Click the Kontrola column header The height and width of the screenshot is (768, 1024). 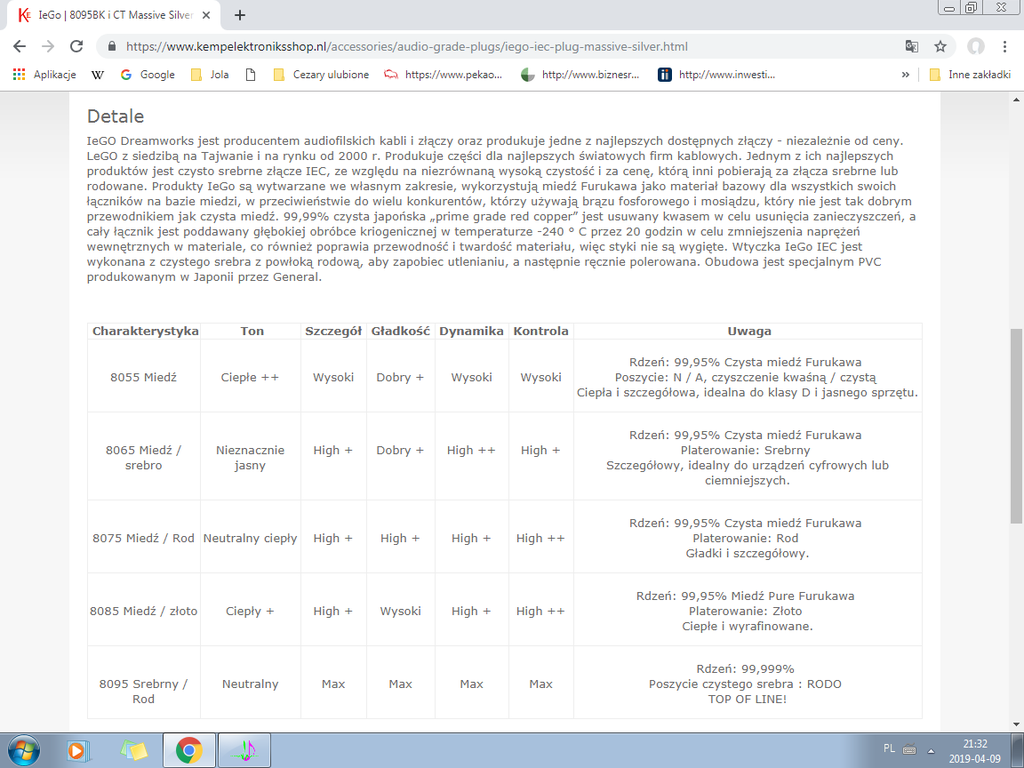[541, 331]
